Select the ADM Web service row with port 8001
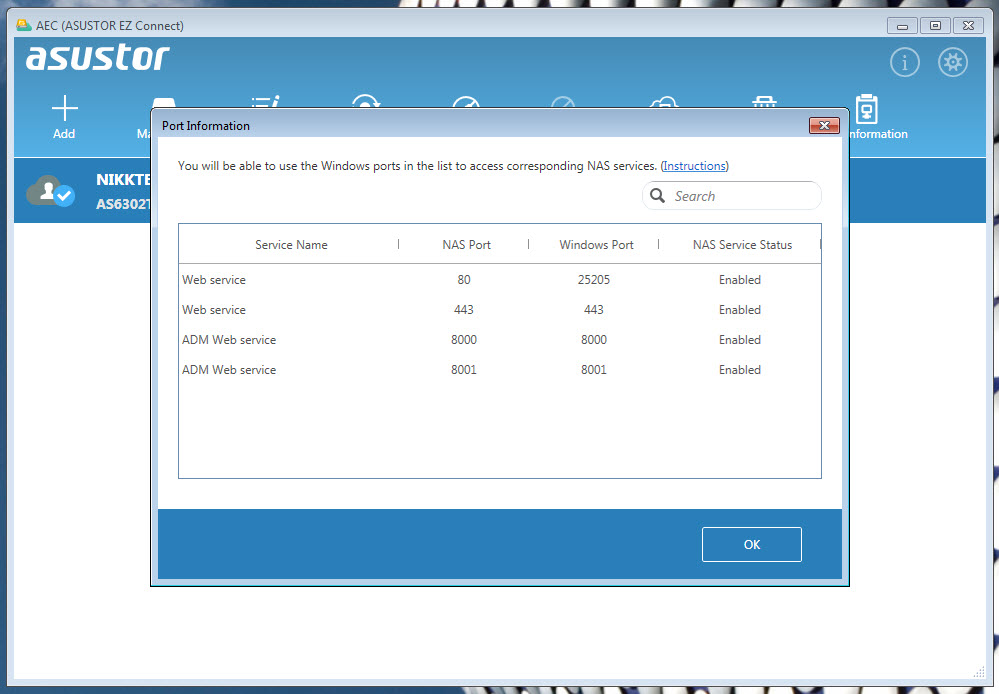 point(500,370)
